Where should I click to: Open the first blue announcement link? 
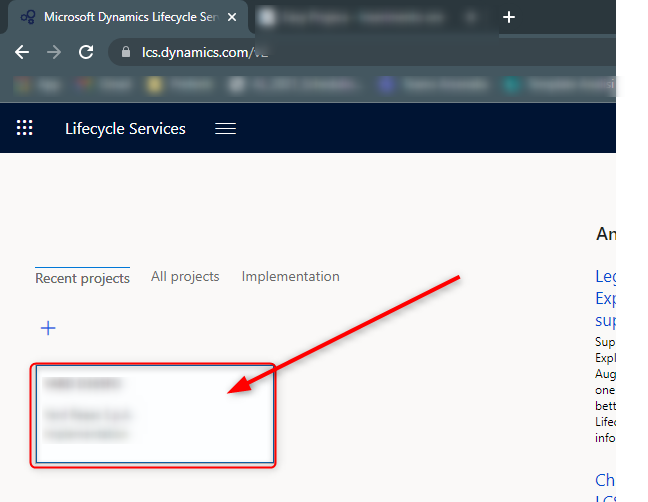click(x=606, y=298)
